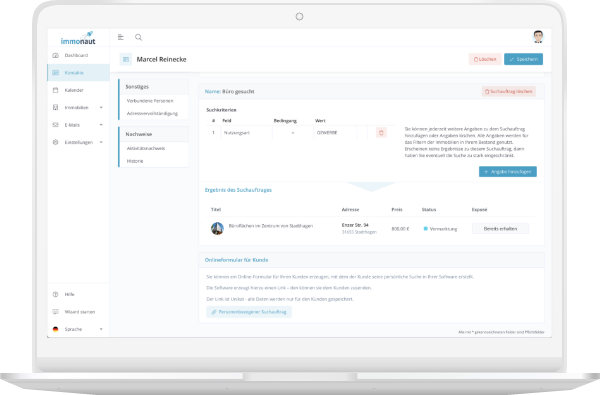Screen dimensions: 600x395
Task: Click the Titel column header
Action: coord(216,210)
